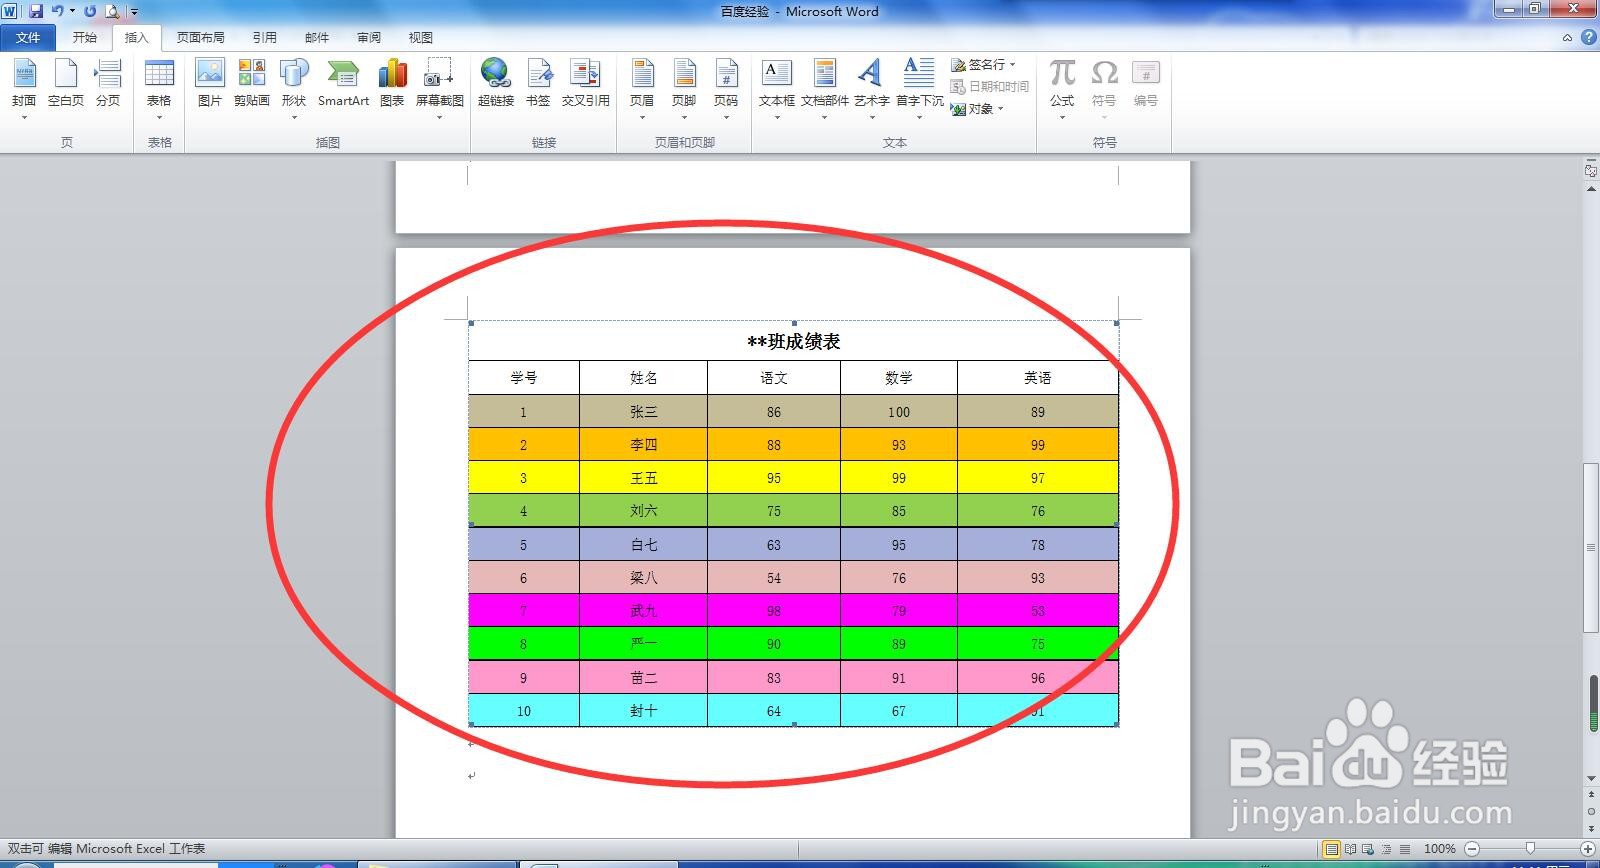Viewport: 1600px width, 868px height.
Task: Click the scroll up arrow
Action: click(x=1591, y=188)
